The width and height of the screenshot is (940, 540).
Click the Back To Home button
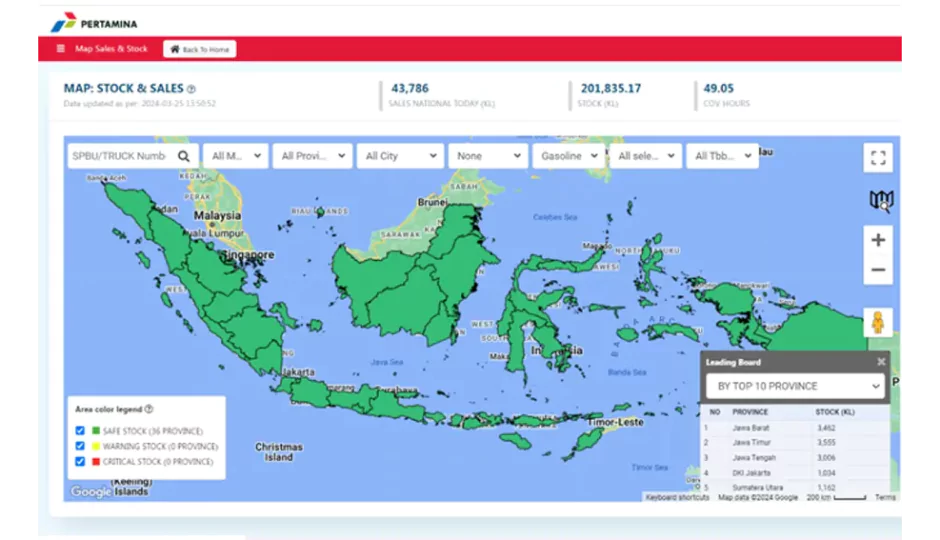click(x=200, y=49)
